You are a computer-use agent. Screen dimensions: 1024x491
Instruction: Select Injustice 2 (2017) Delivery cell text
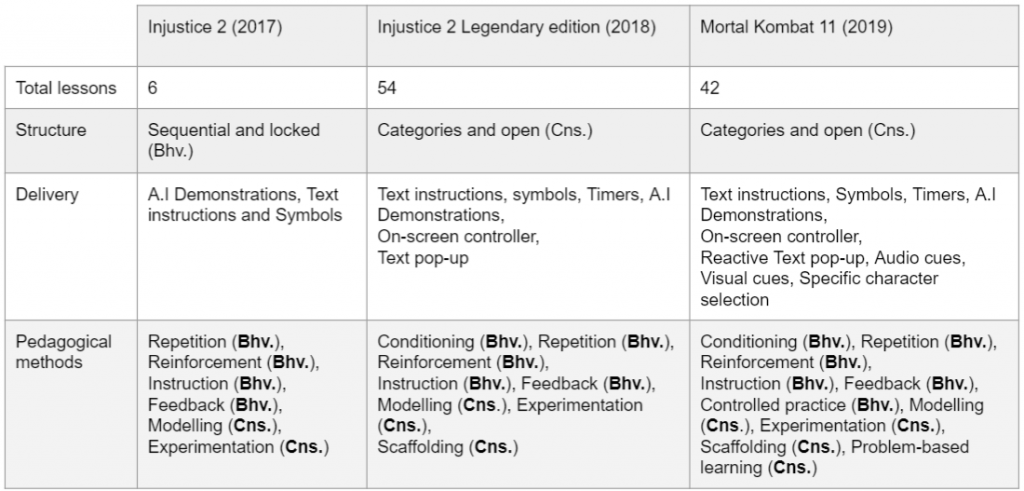coord(244,203)
